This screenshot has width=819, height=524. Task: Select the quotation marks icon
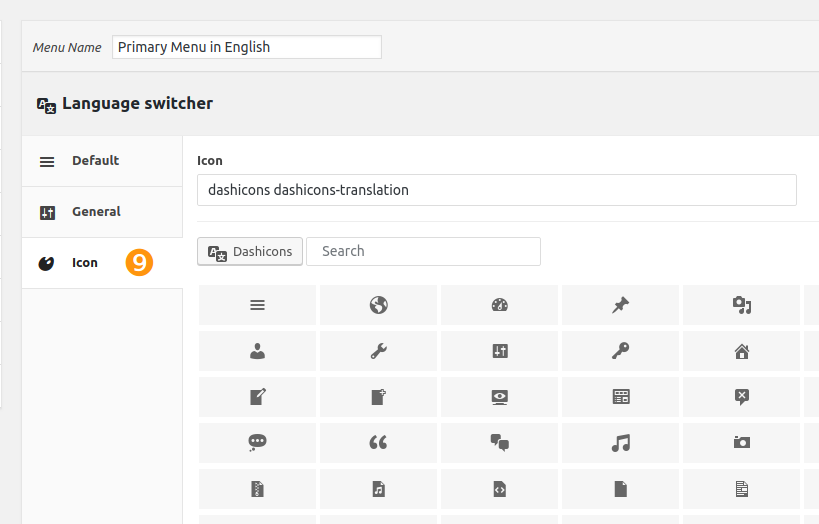click(378, 443)
